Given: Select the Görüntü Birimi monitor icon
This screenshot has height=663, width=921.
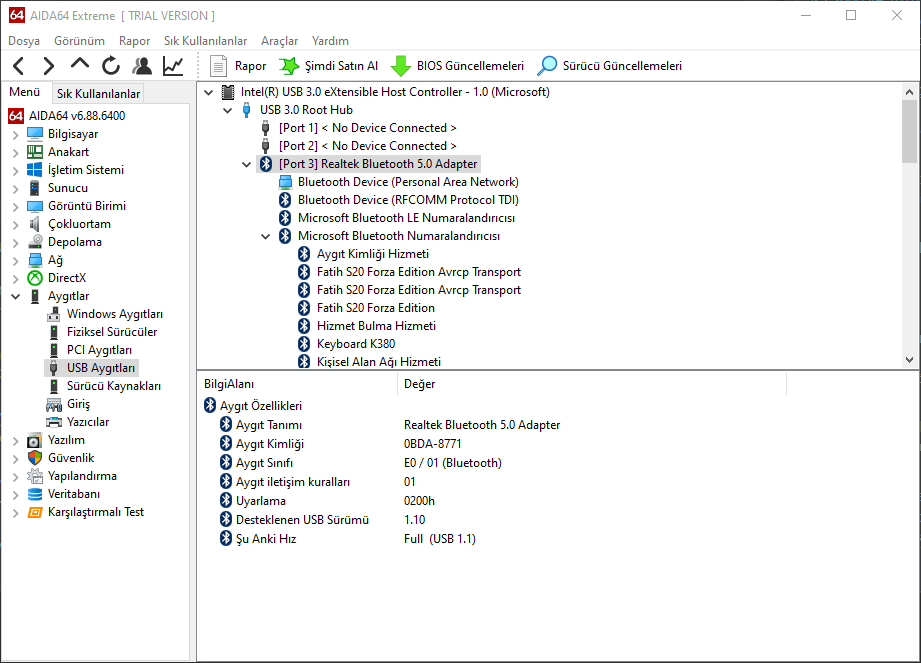Looking at the screenshot, I should tap(35, 206).
